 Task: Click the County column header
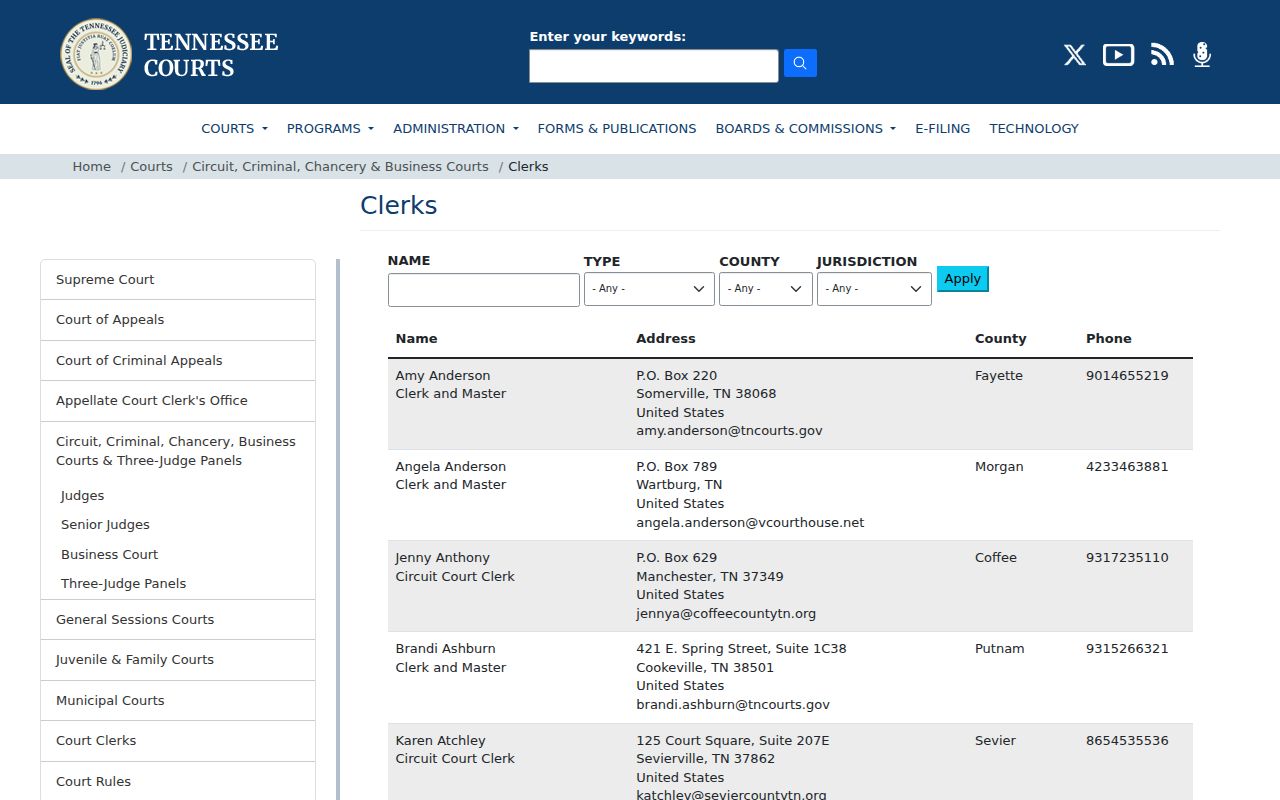coord(1001,339)
